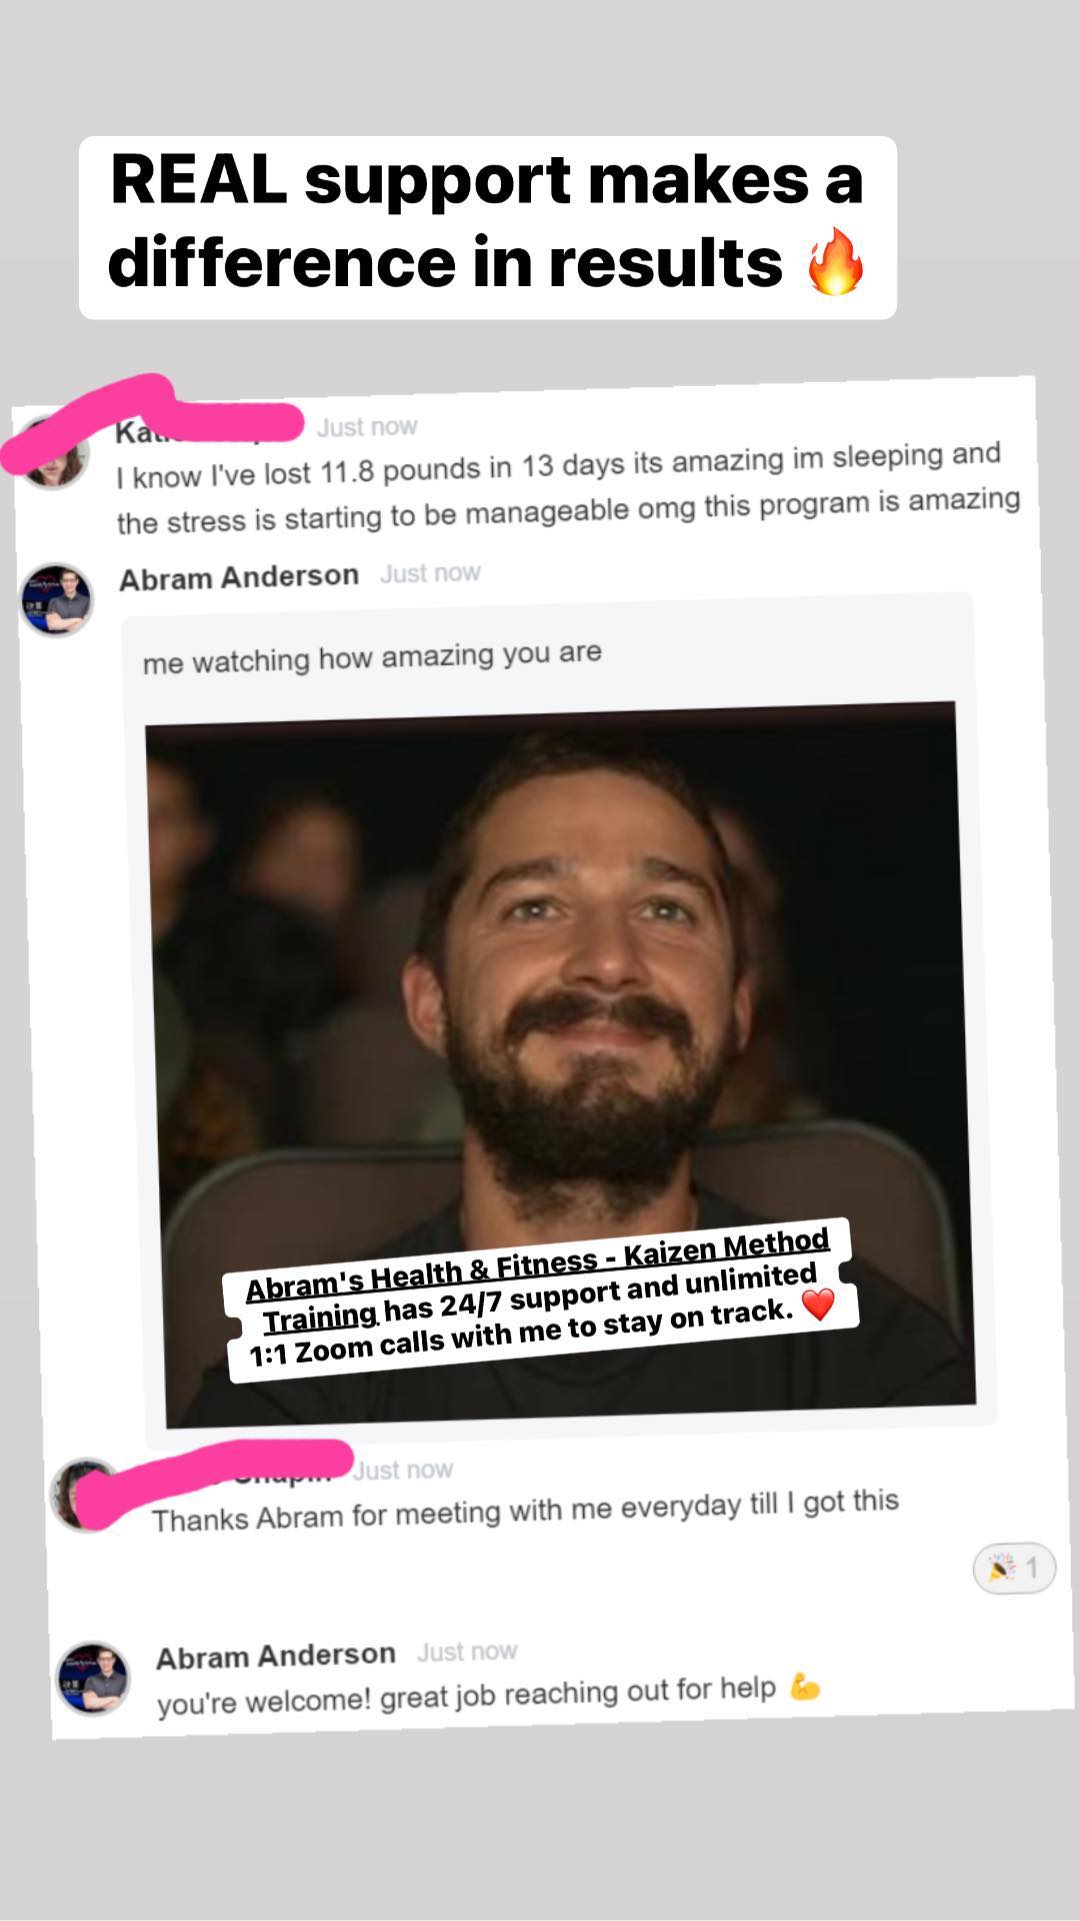This screenshot has width=1080, height=1921.
Task: Open Abram Anderson's avatar above the GIF message
Action: pyautogui.click(x=57, y=600)
